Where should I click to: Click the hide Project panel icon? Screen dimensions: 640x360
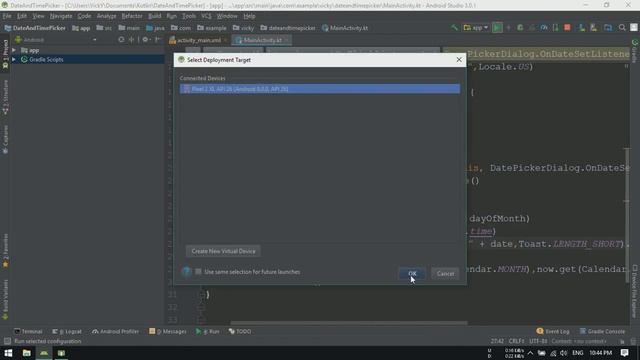(158, 40)
